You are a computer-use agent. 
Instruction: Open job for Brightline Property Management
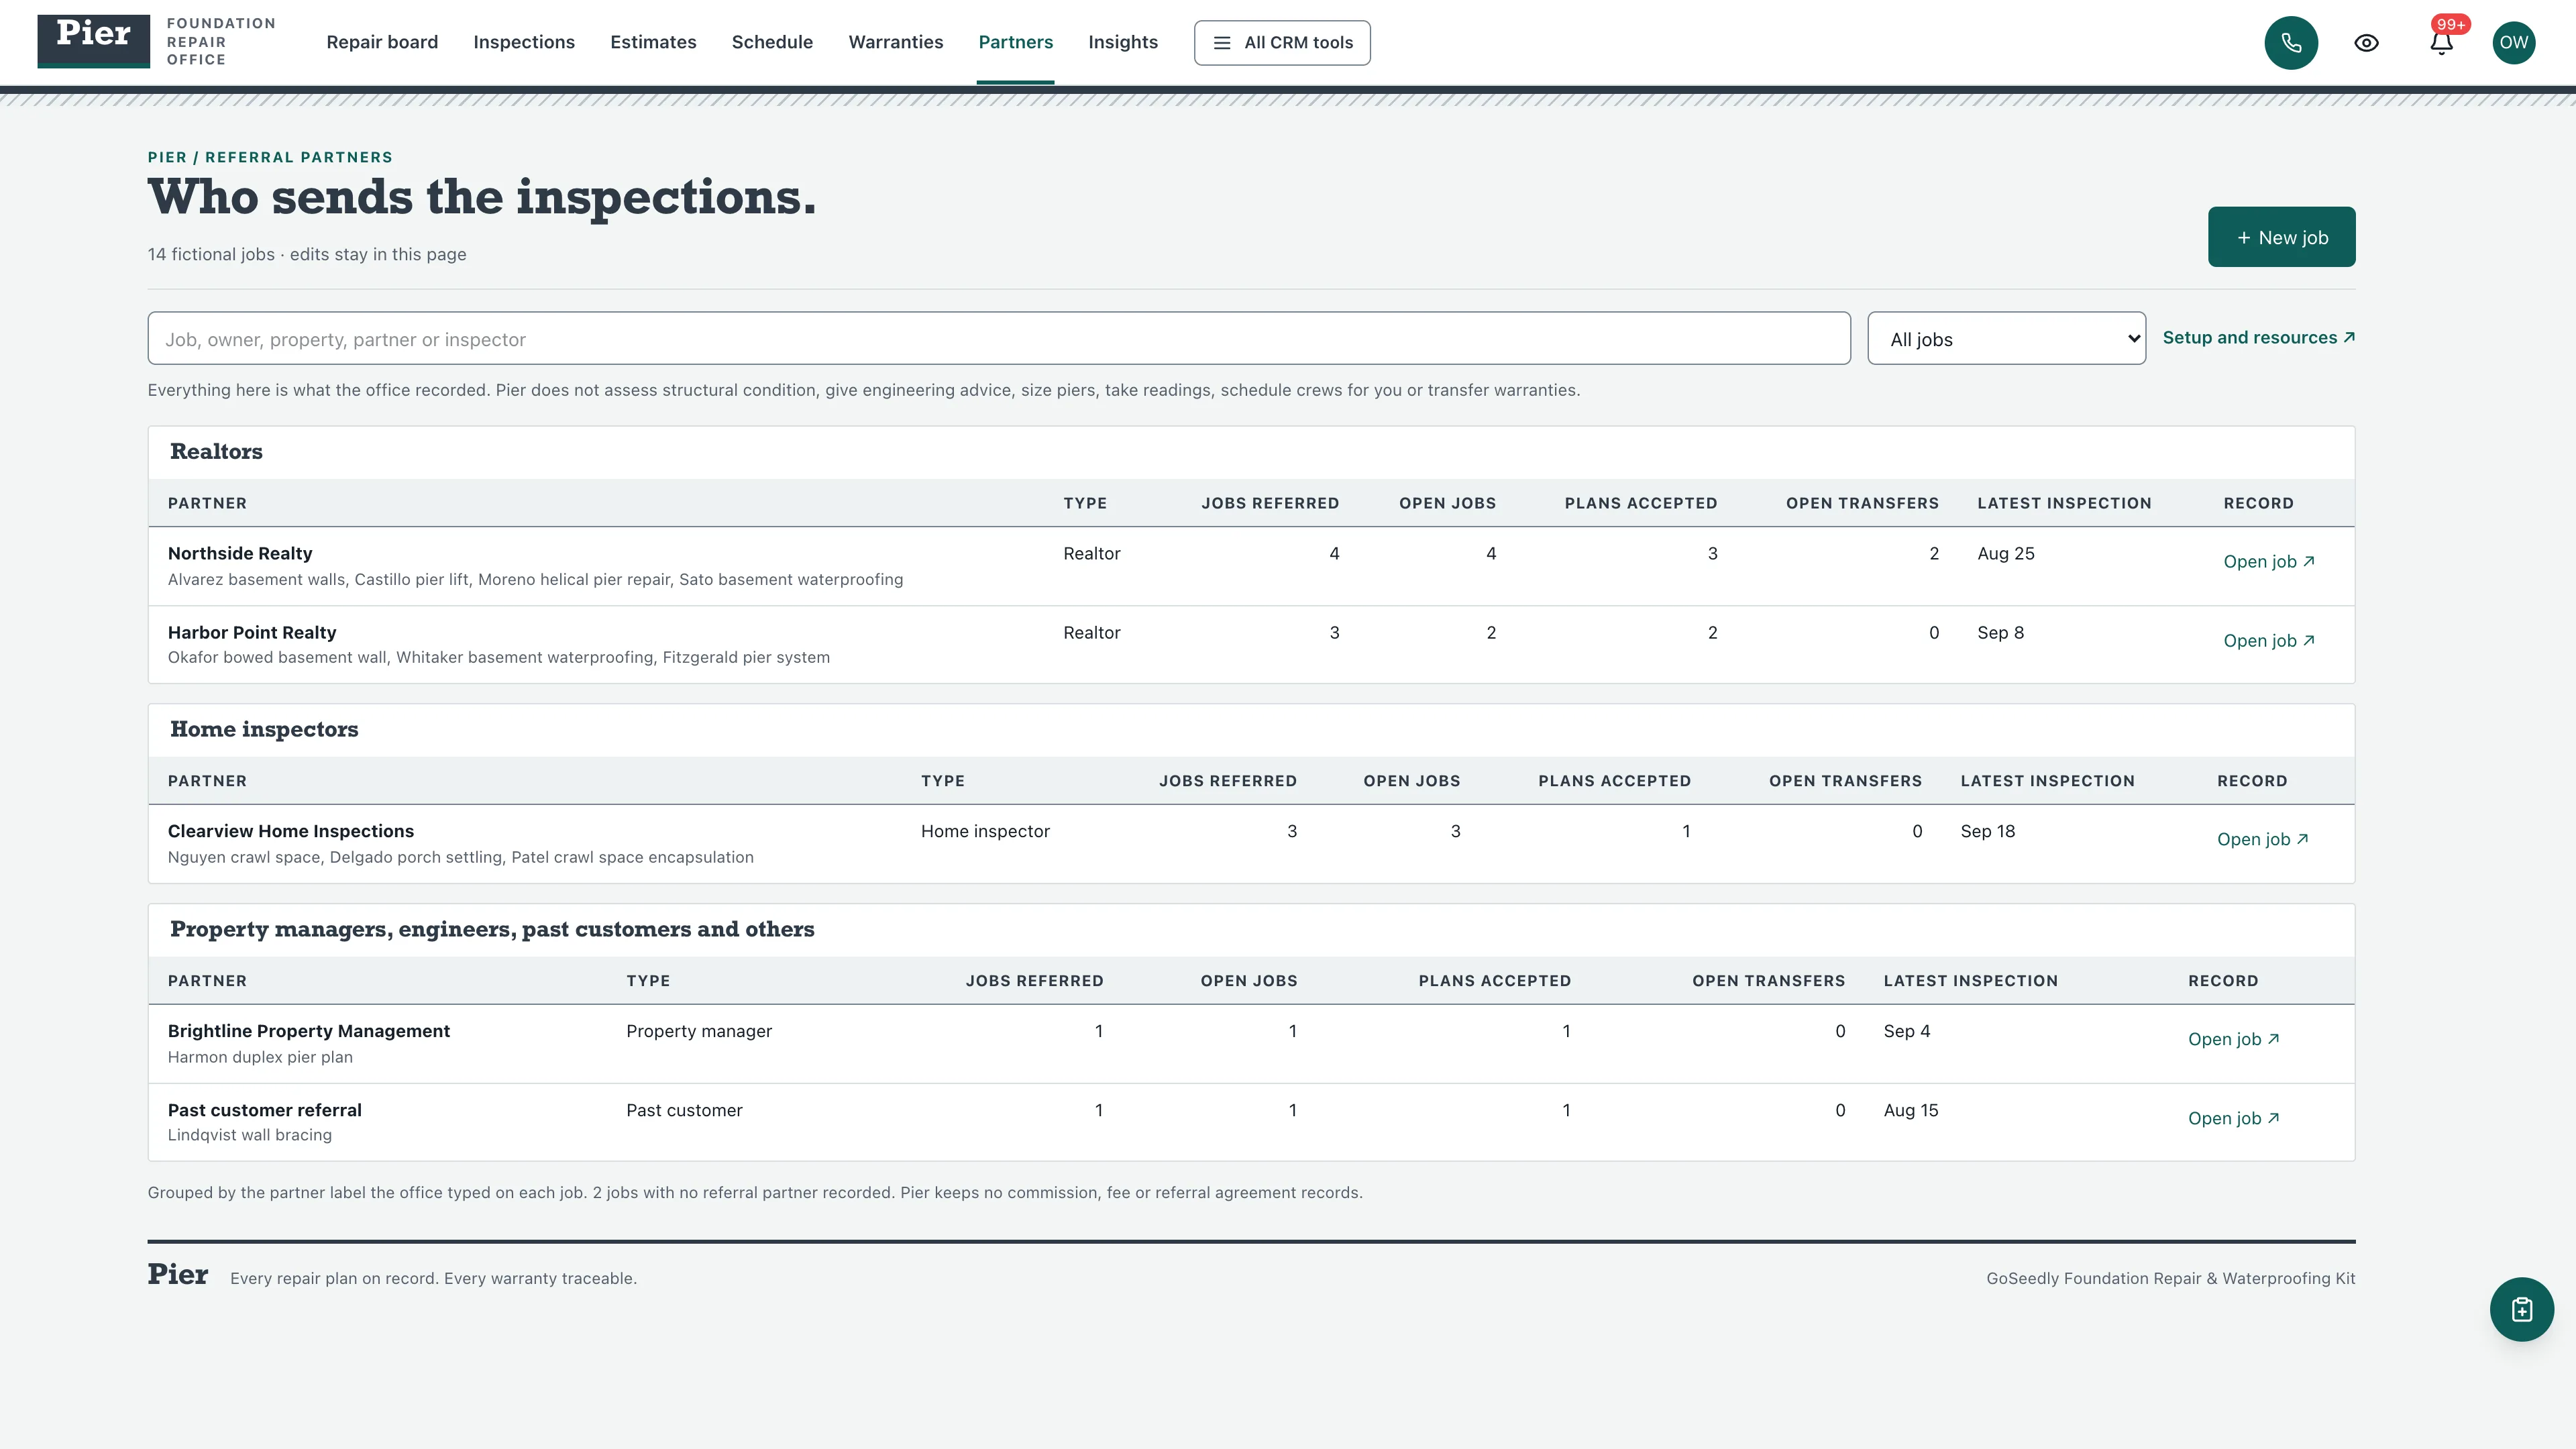coord(2234,1040)
